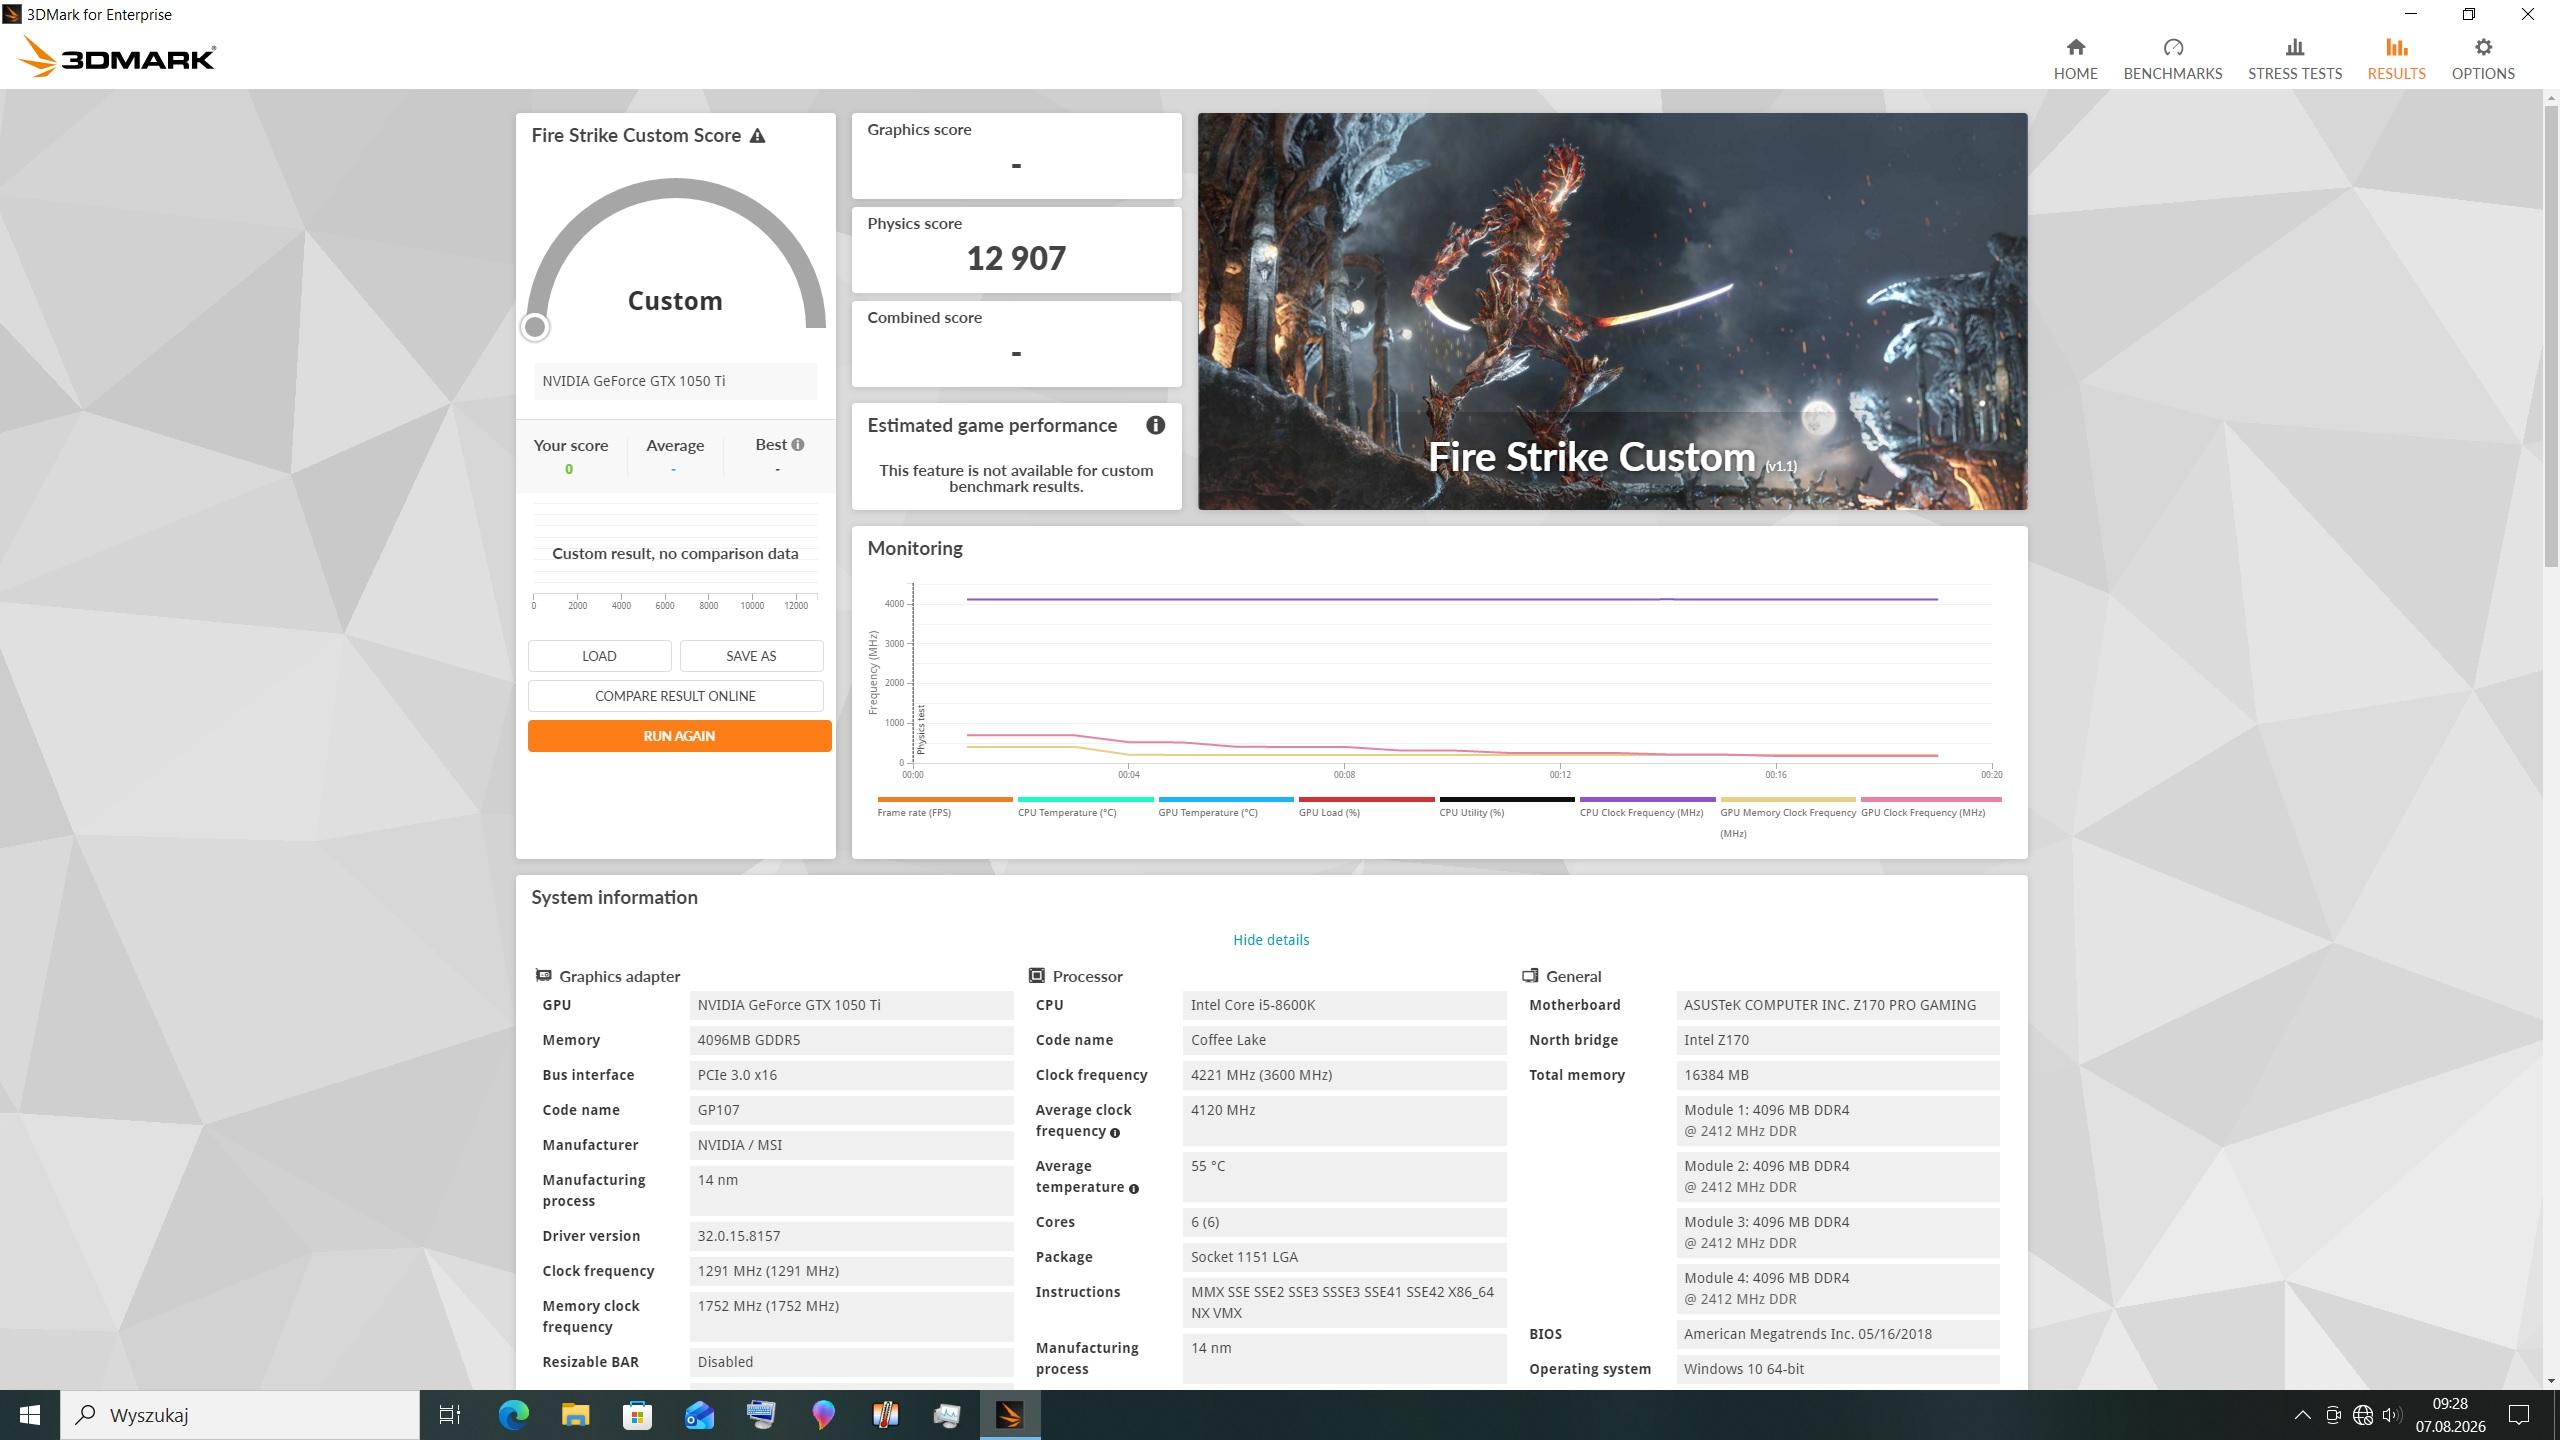Go to the HOME tab

[2075, 59]
